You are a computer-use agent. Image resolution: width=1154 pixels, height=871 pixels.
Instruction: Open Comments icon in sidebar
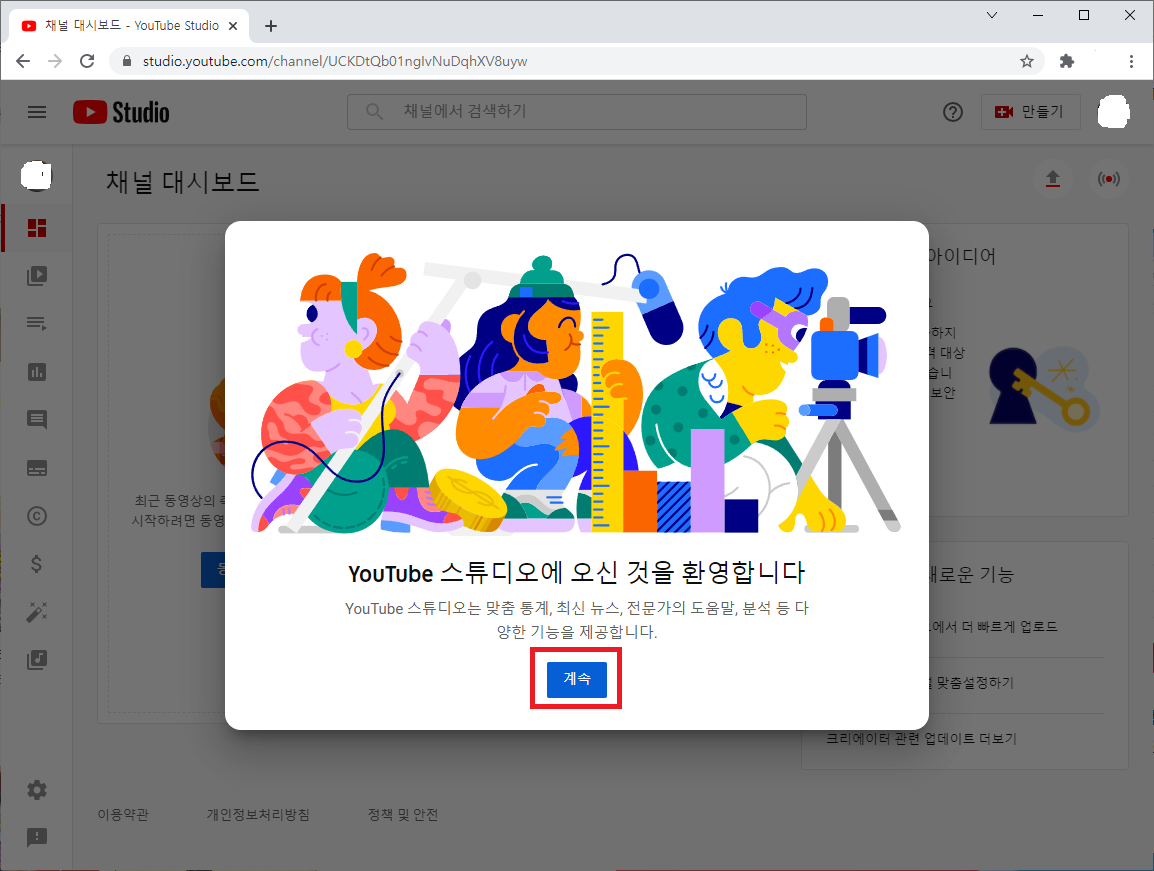37,420
